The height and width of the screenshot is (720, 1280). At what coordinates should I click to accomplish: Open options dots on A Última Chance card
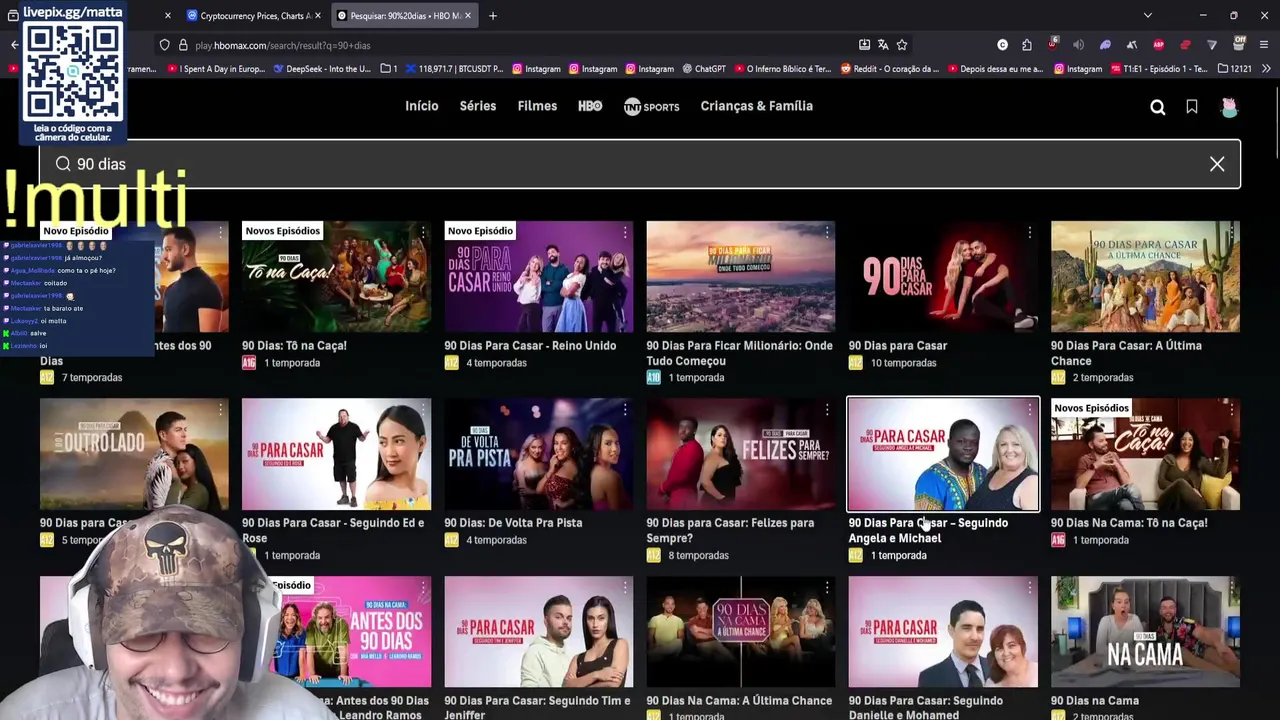click(x=1231, y=232)
